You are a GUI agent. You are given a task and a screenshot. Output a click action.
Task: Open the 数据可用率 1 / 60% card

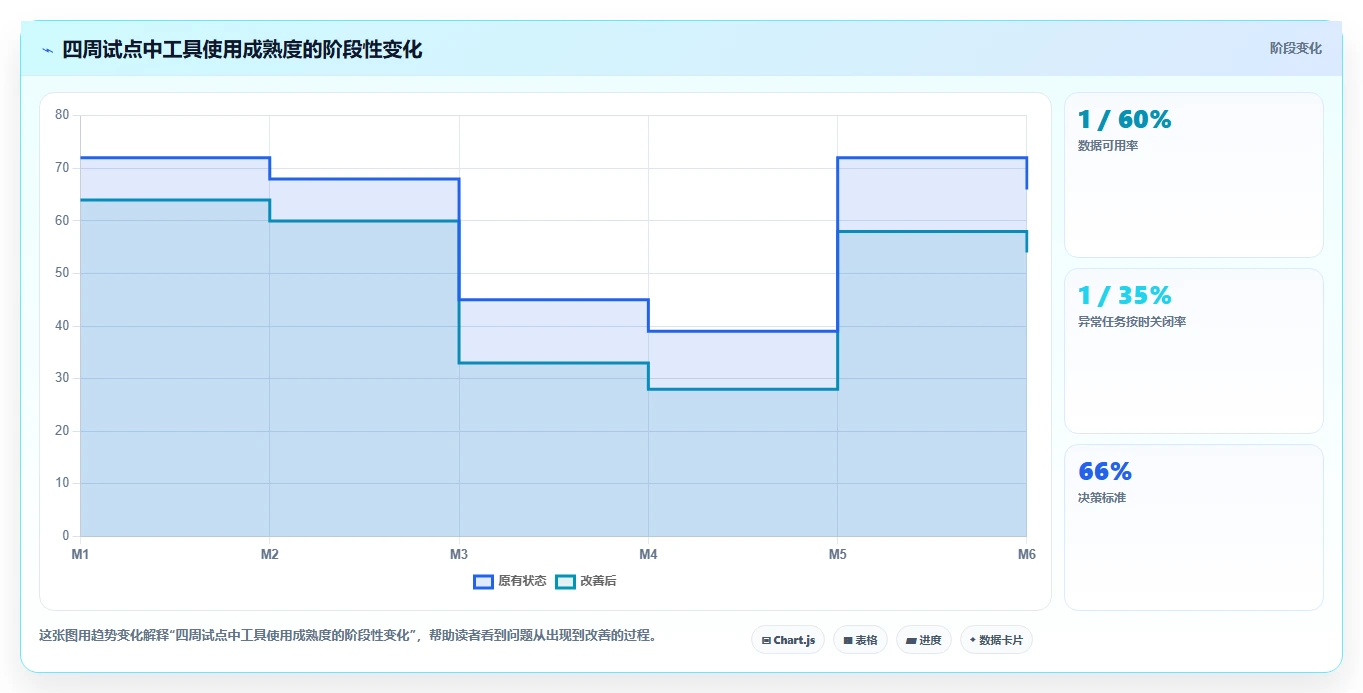coord(1194,175)
